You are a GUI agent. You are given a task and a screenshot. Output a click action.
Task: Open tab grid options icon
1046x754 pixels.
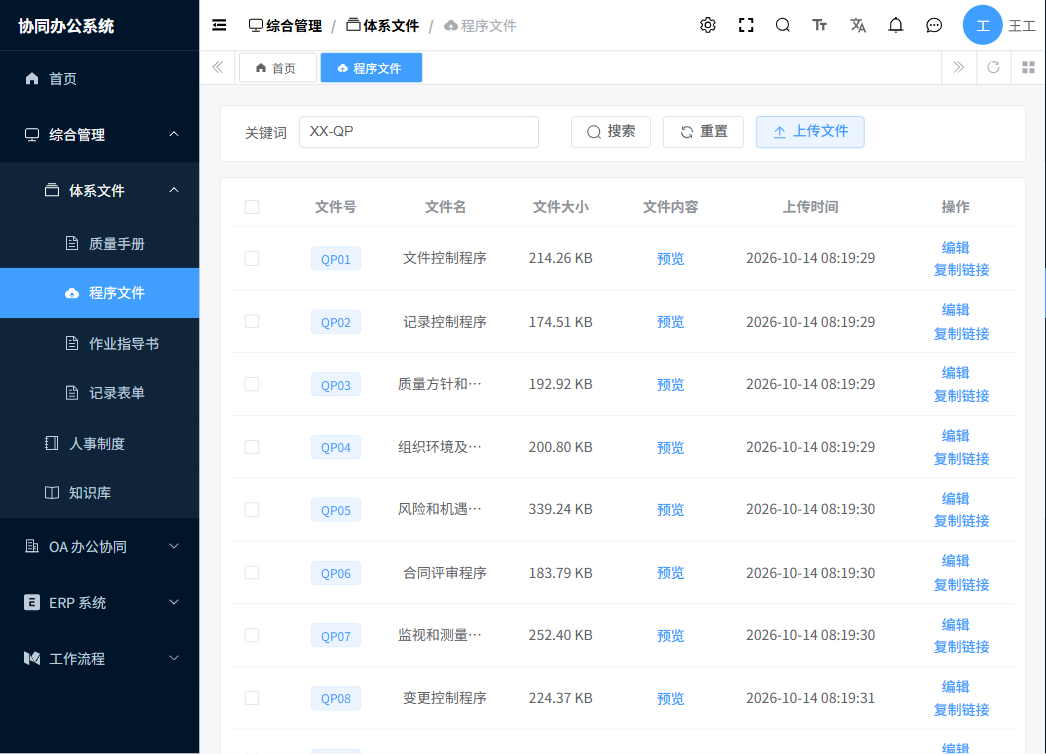pyautogui.click(x=1029, y=67)
